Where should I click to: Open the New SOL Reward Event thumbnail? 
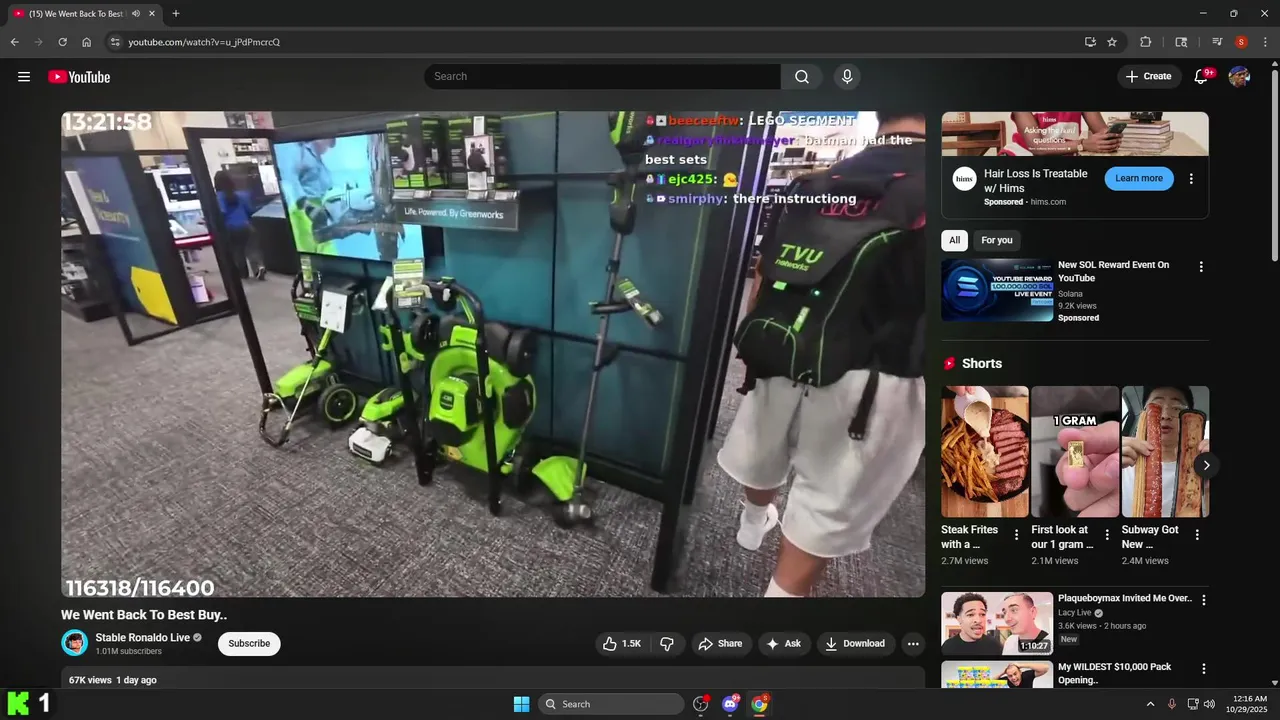point(997,290)
